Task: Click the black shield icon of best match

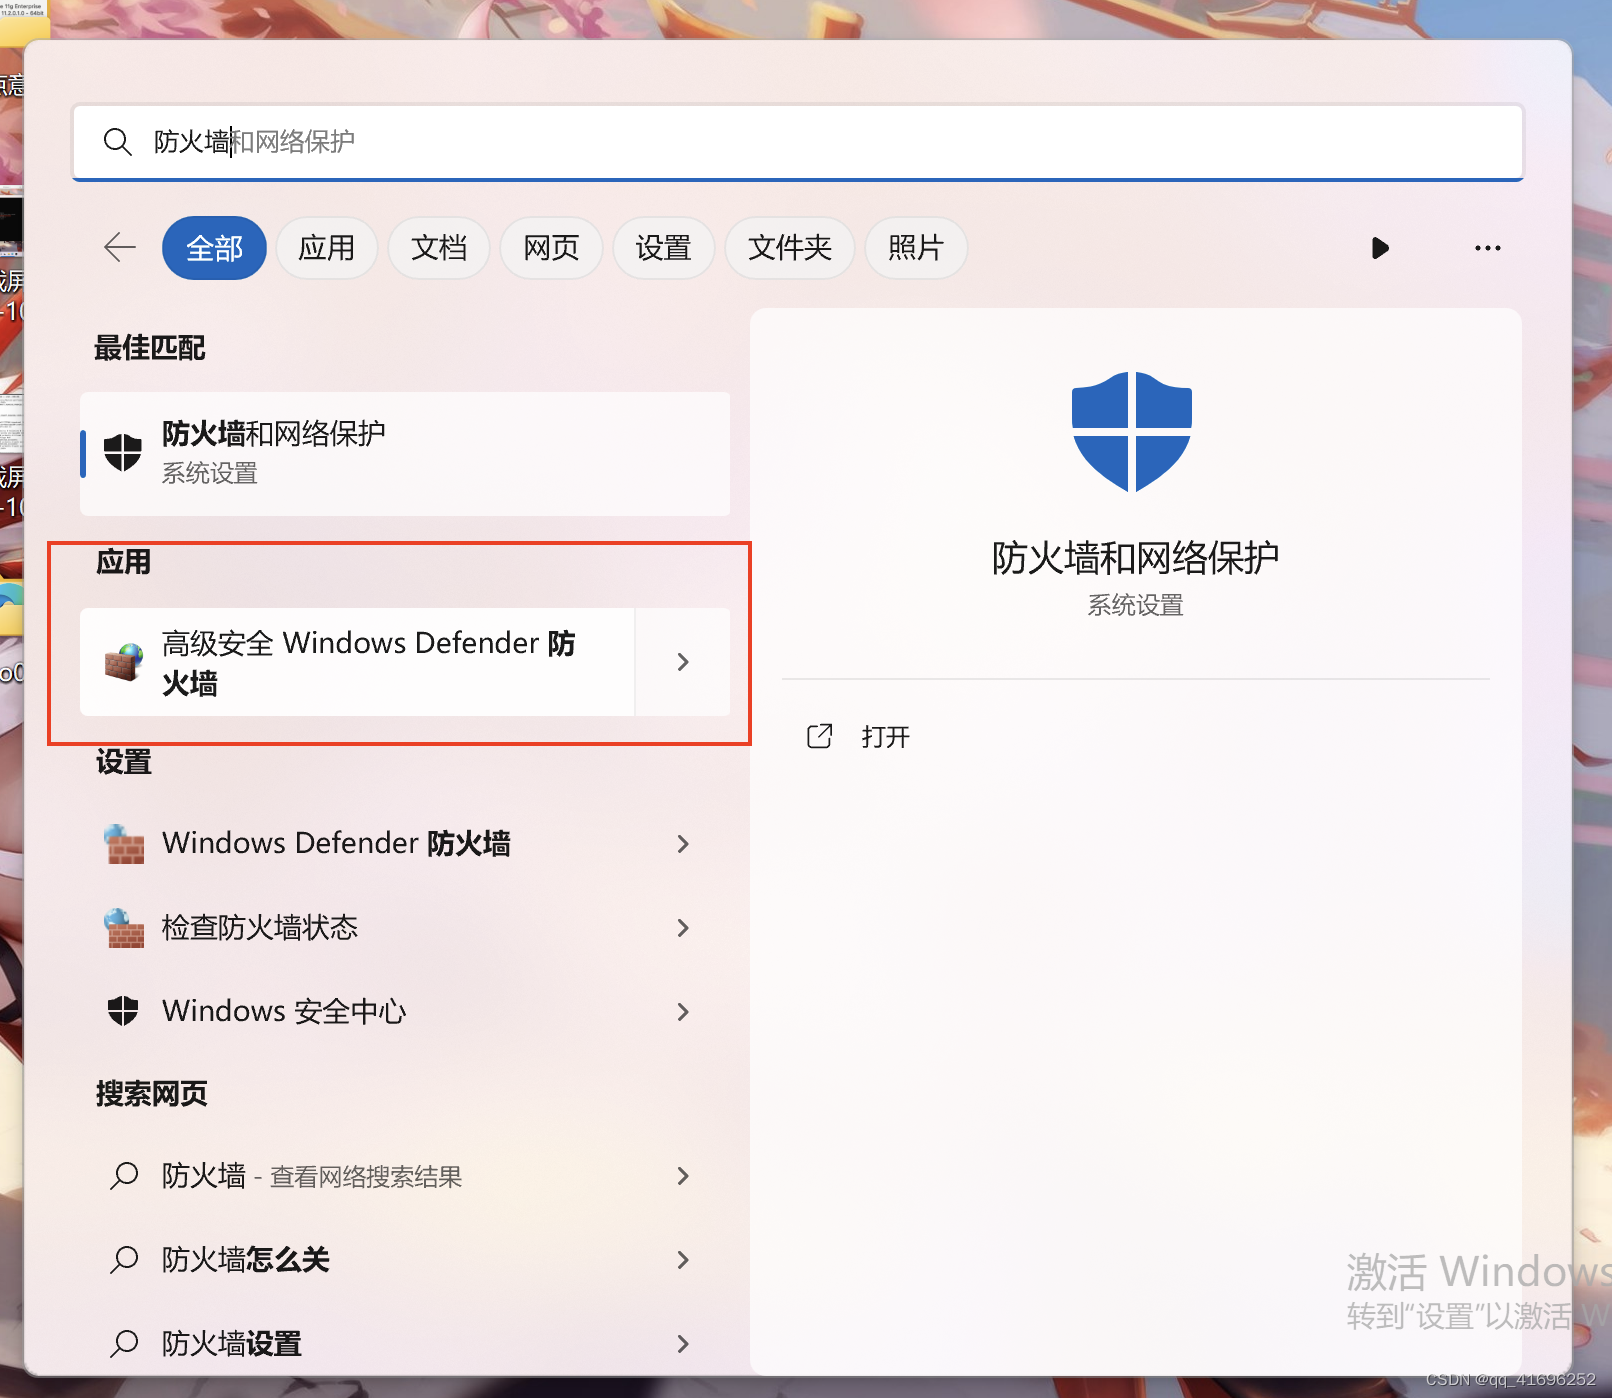Action: tap(123, 453)
